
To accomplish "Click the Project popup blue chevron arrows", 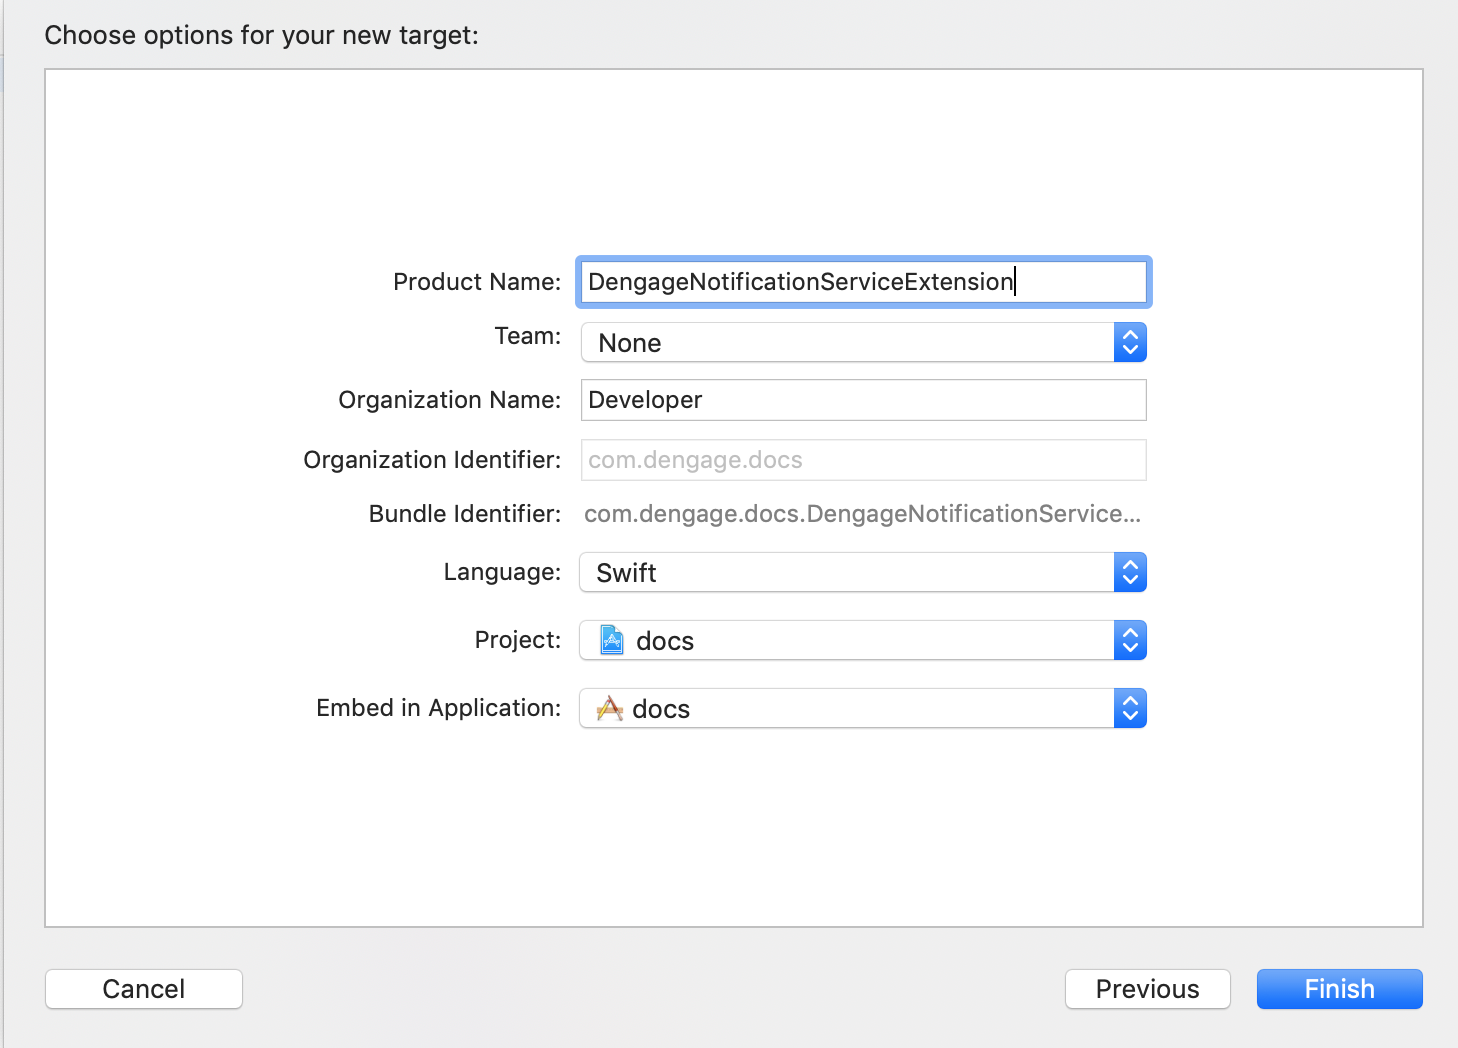I will pyautogui.click(x=1130, y=641).
